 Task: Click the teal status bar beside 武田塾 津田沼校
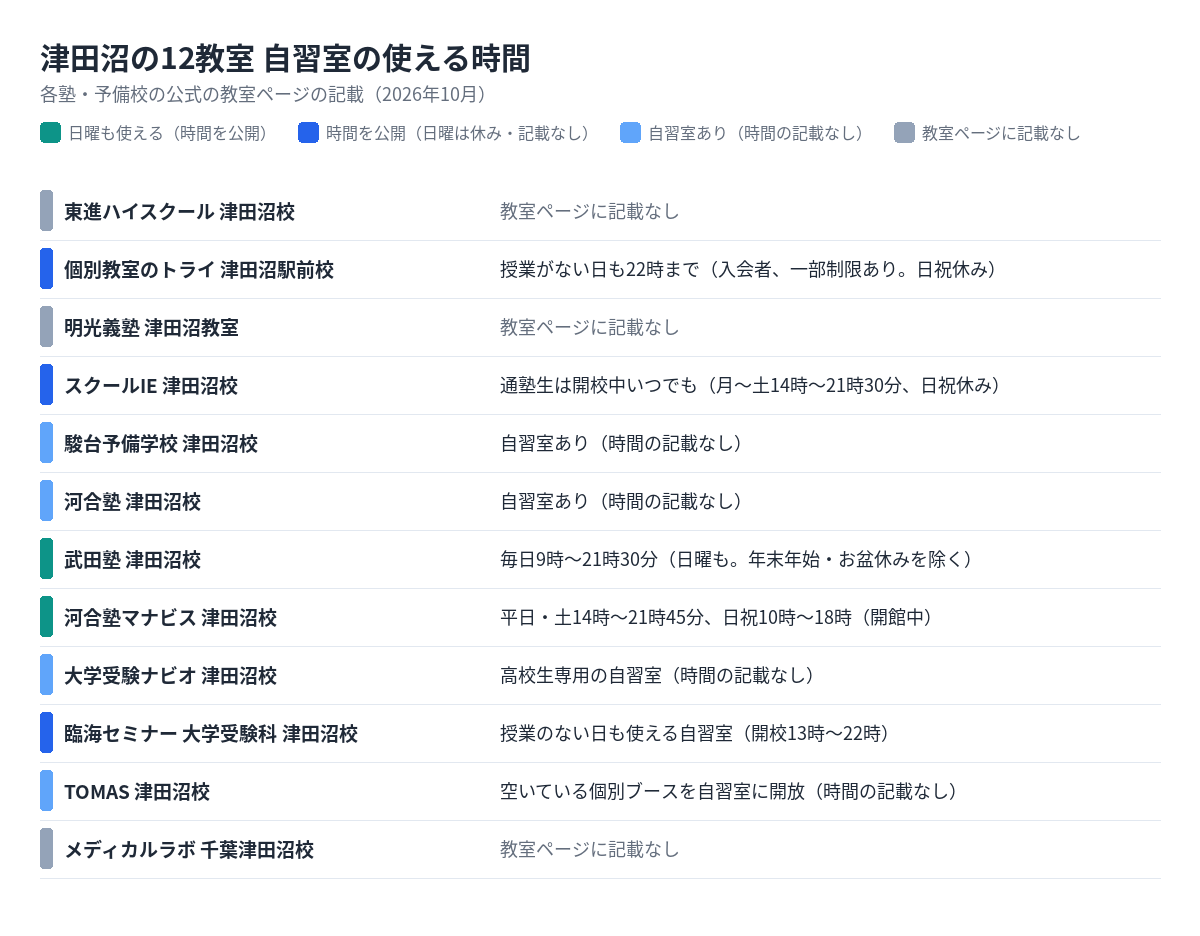click(x=46, y=559)
